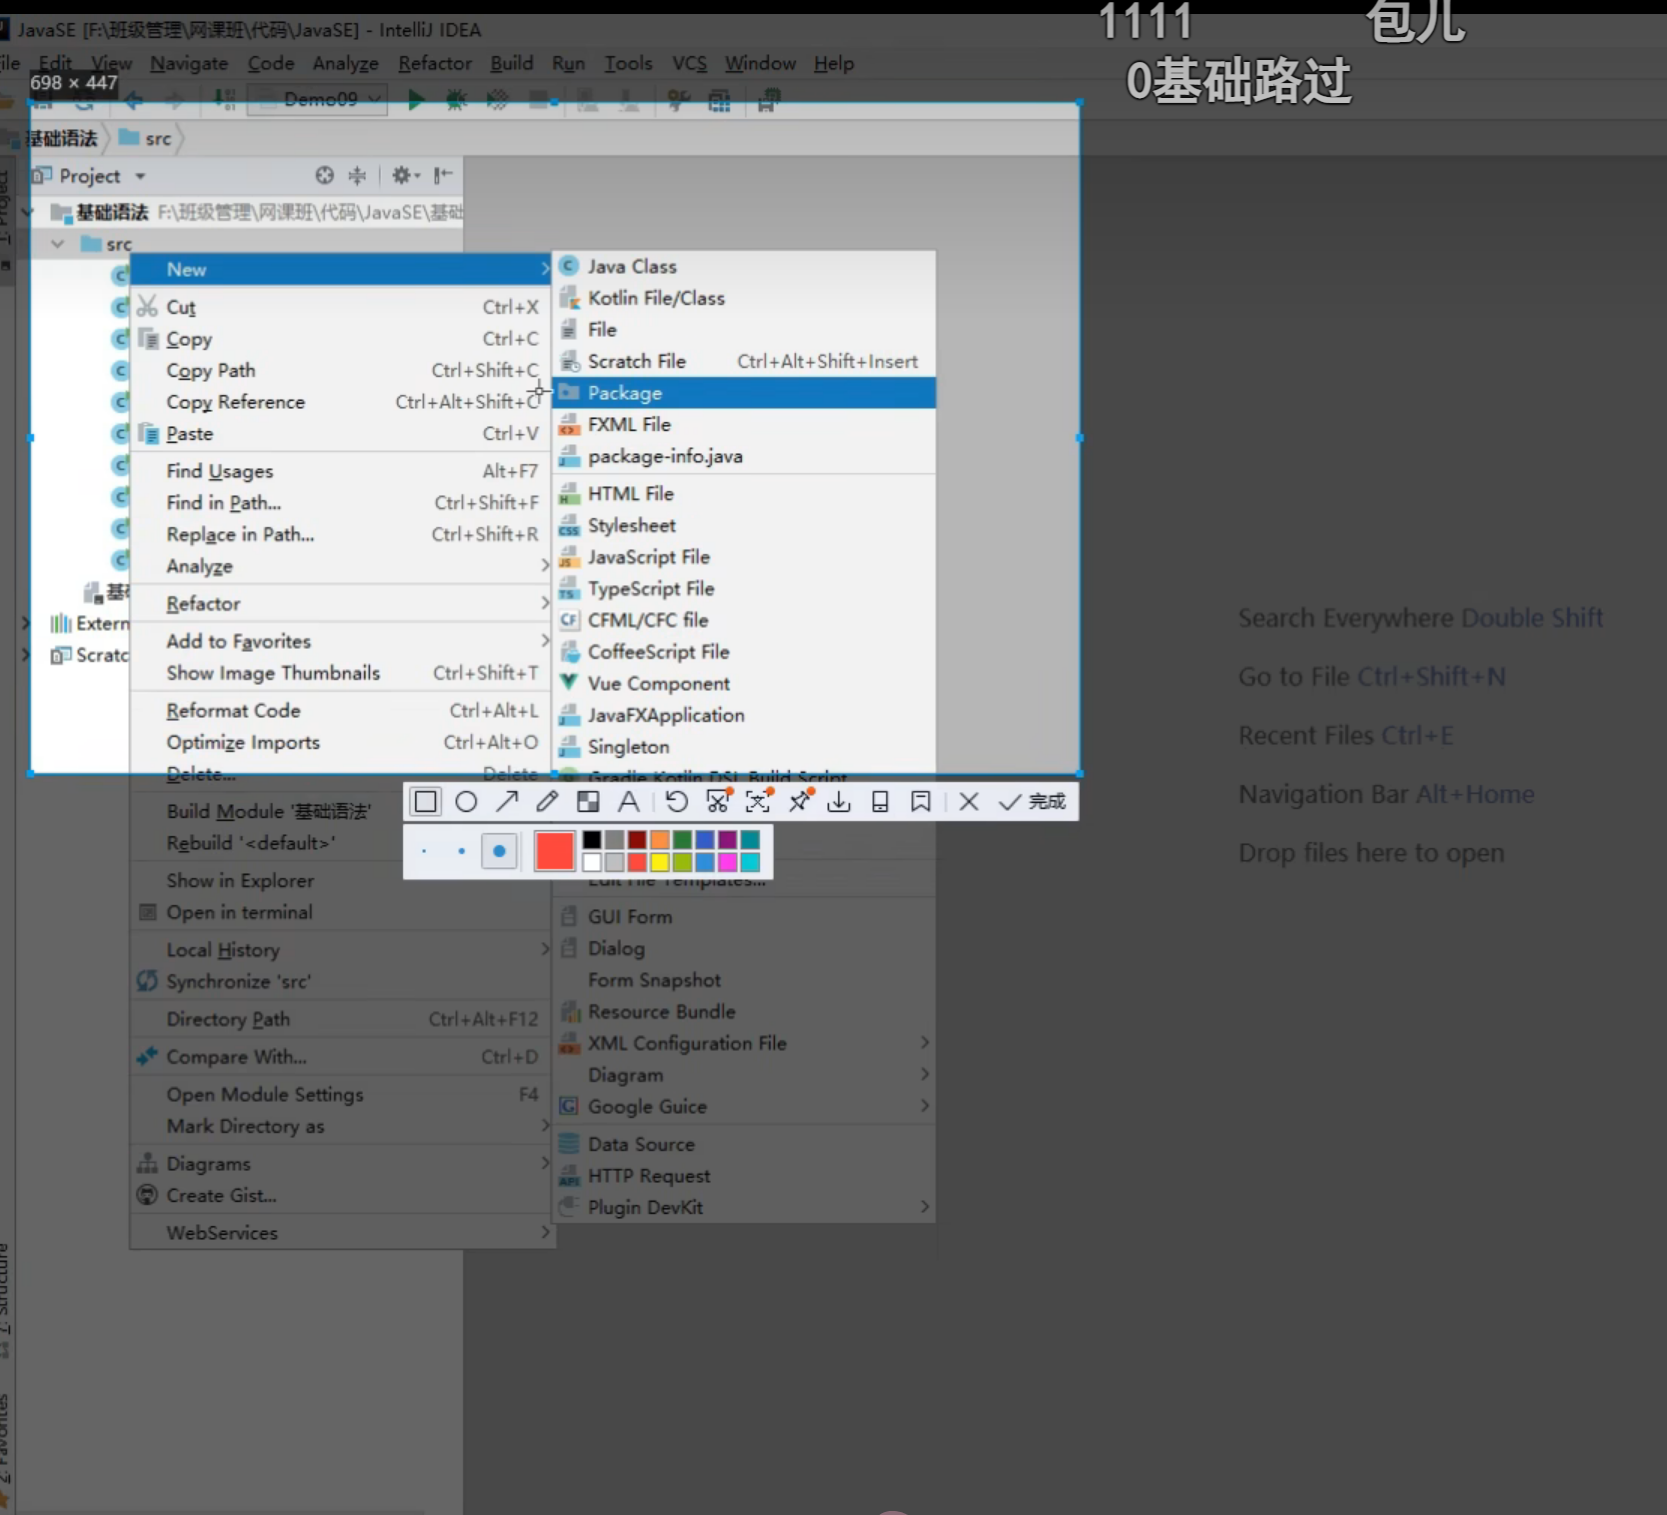Open the VCS menu
The image size is (1667, 1515).
tap(690, 63)
